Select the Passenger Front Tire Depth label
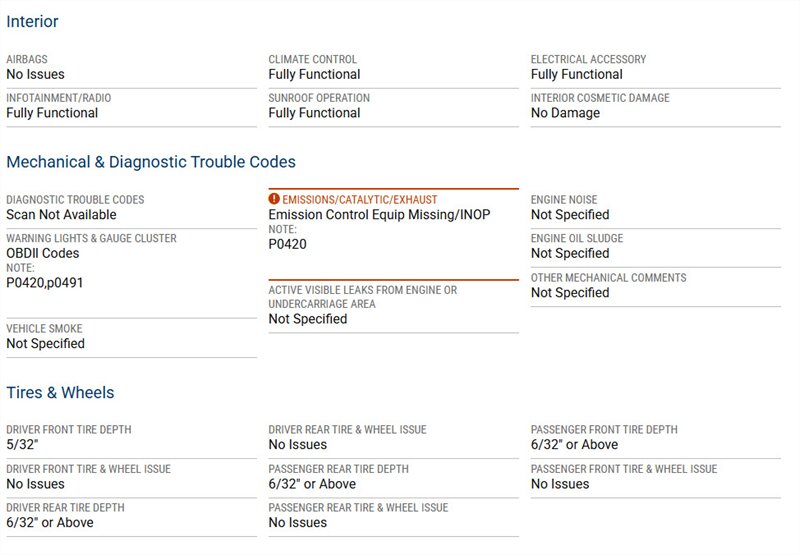The width and height of the screenshot is (800, 555). (604, 430)
